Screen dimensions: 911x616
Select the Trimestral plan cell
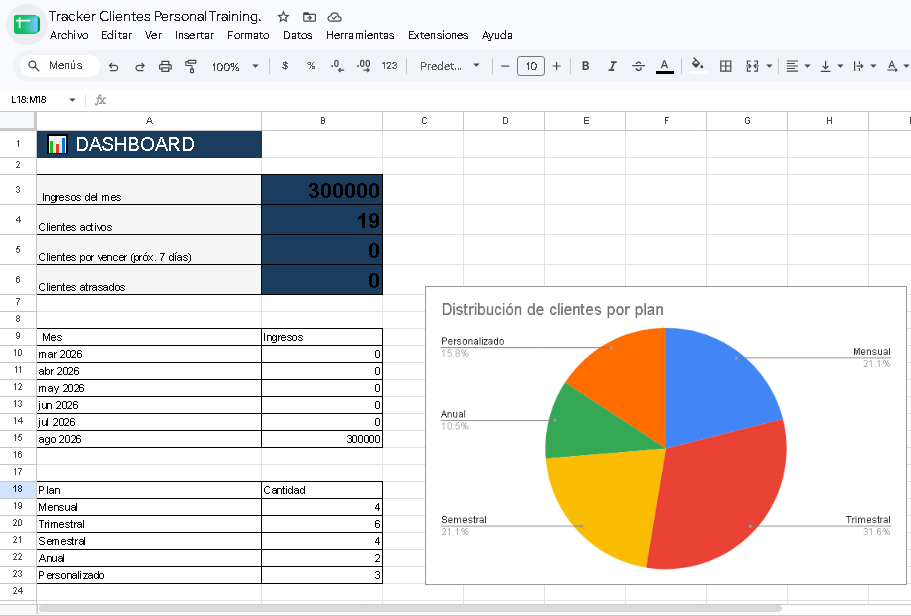point(149,524)
